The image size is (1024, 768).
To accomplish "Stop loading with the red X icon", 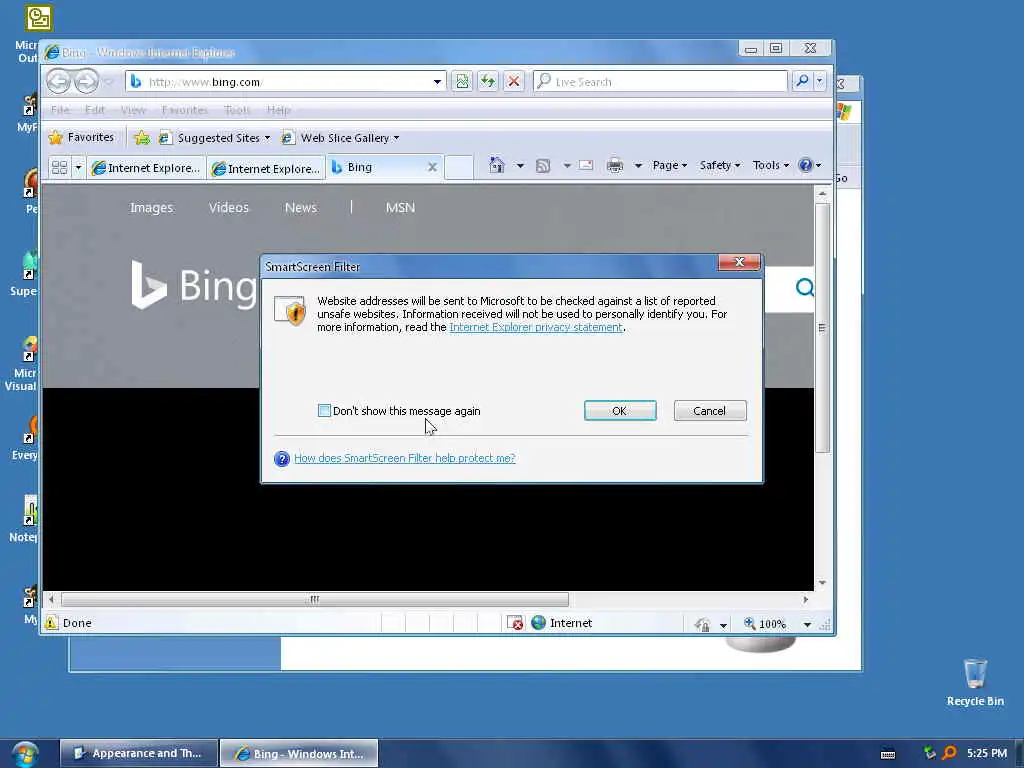I will 514,82.
